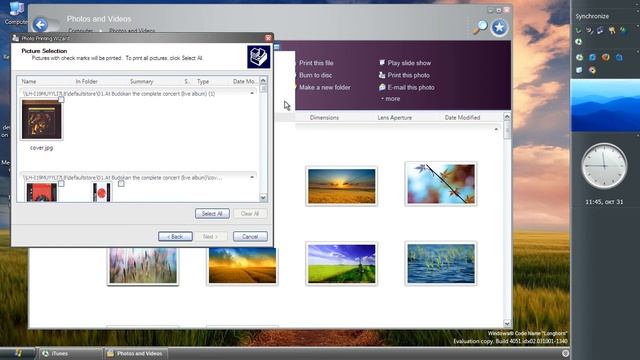Launch the light blue box sidebar icon

pyautogui.click(x=579, y=70)
